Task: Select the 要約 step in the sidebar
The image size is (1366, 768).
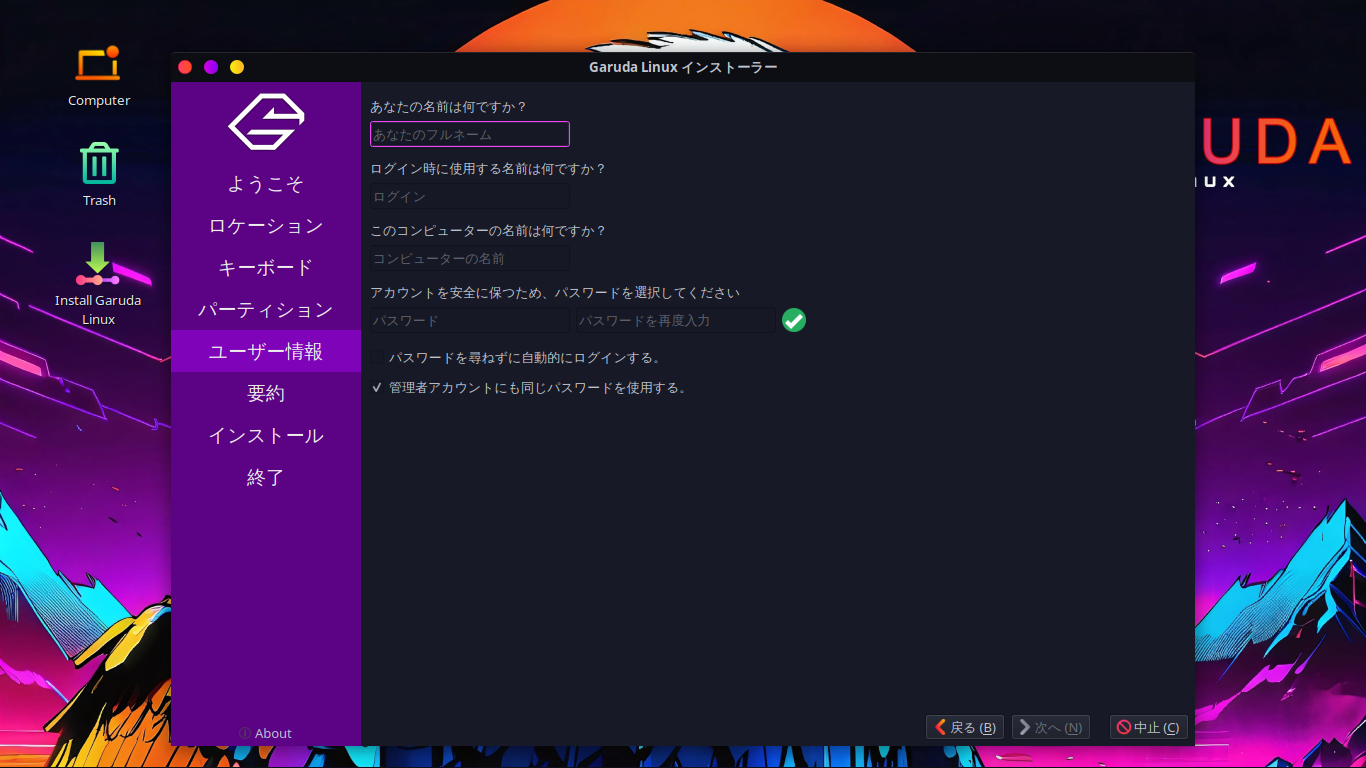Action: [x=266, y=394]
